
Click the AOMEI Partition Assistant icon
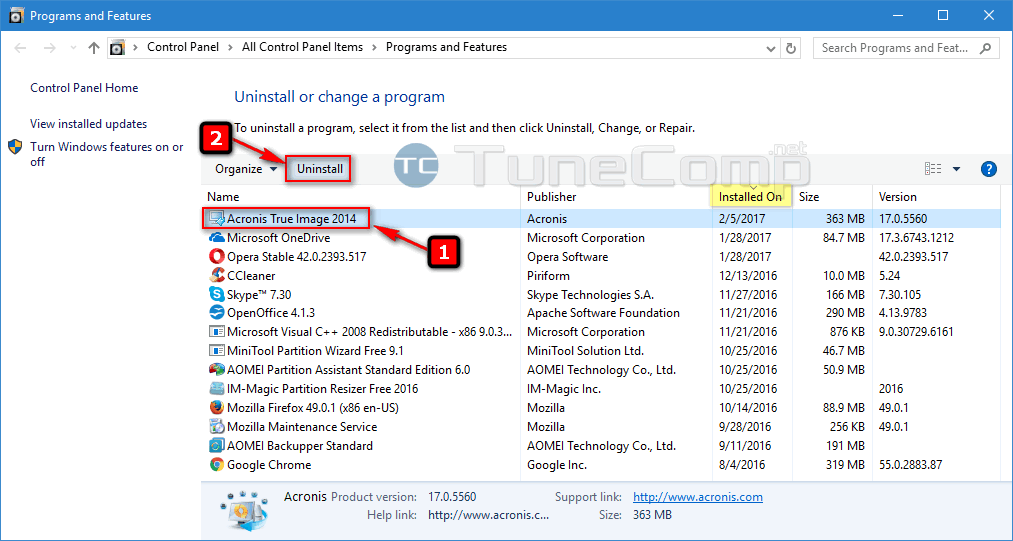pos(216,370)
